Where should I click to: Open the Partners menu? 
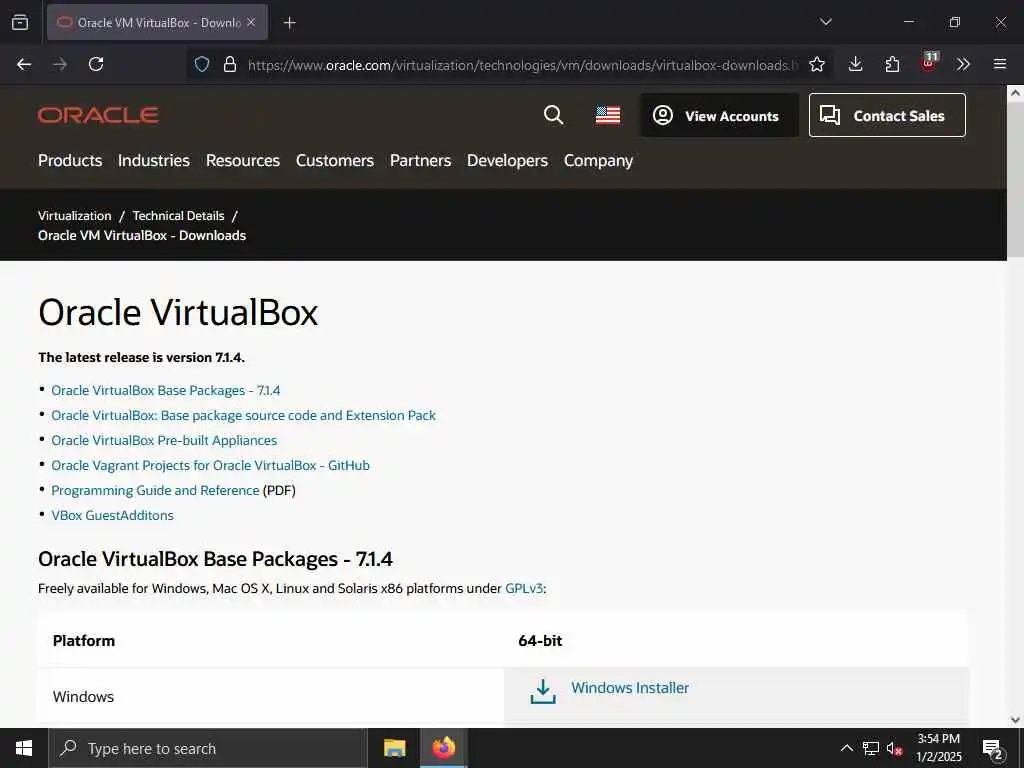(x=421, y=161)
